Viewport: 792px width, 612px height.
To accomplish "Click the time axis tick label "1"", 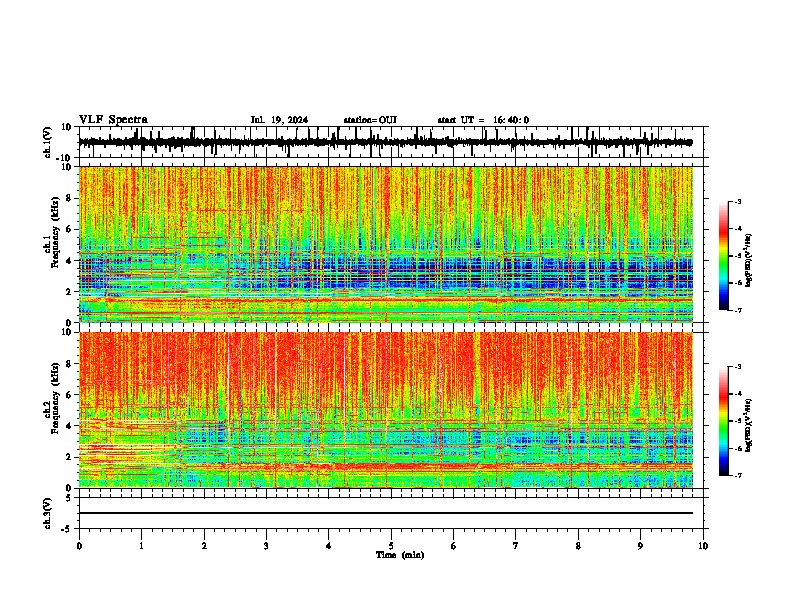I will [x=141, y=546].
